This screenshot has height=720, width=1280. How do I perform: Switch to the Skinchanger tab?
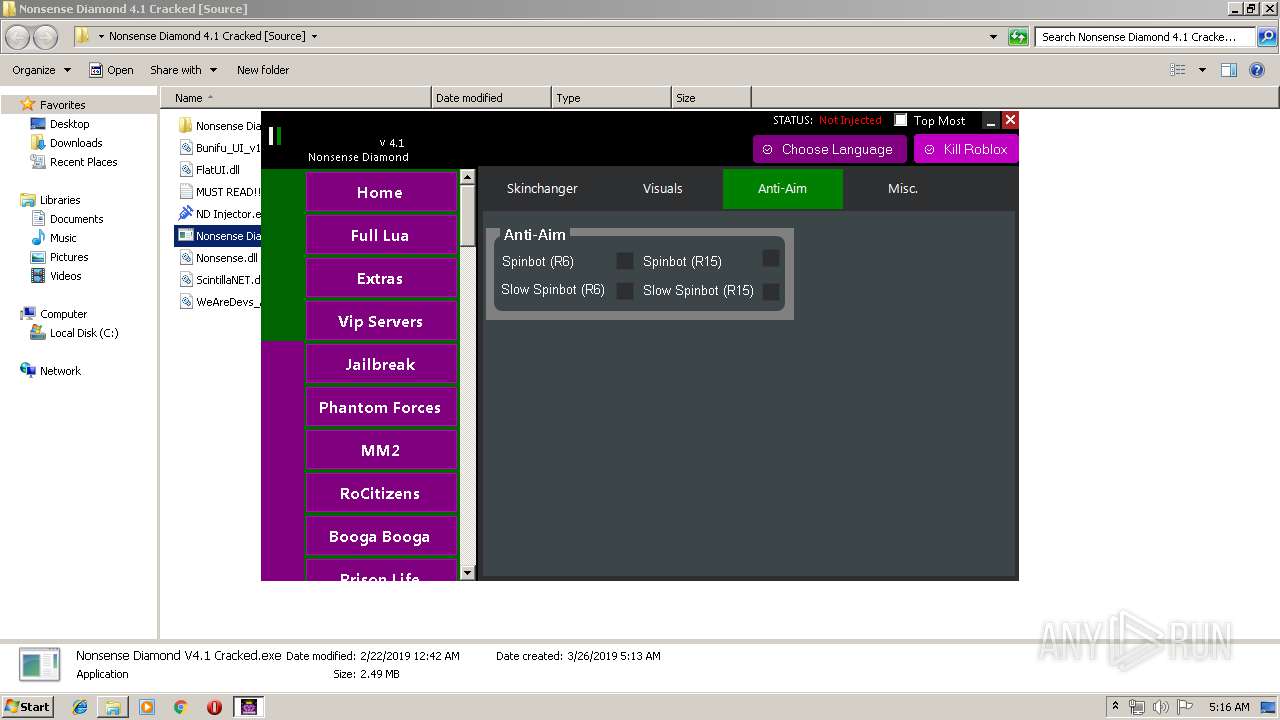coord(542,188)
